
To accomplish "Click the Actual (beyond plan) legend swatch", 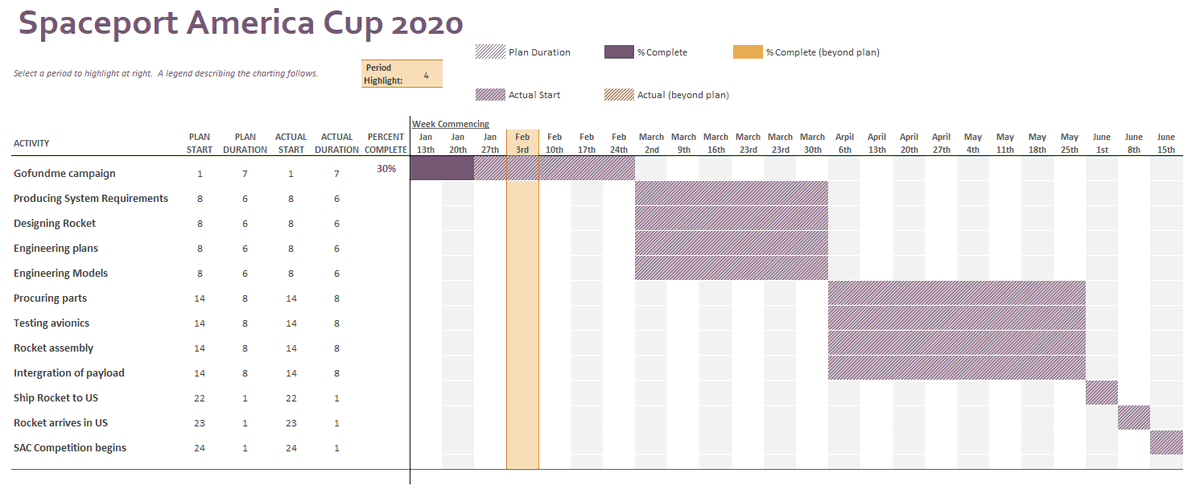I will pos(619,95).
